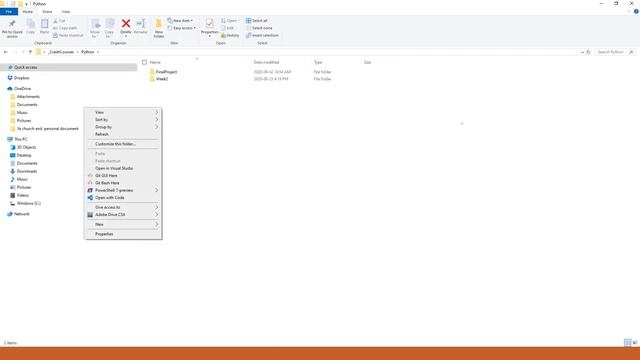Click Copy path in the ribbon
The image size is (640, 360).
[65, 28]
